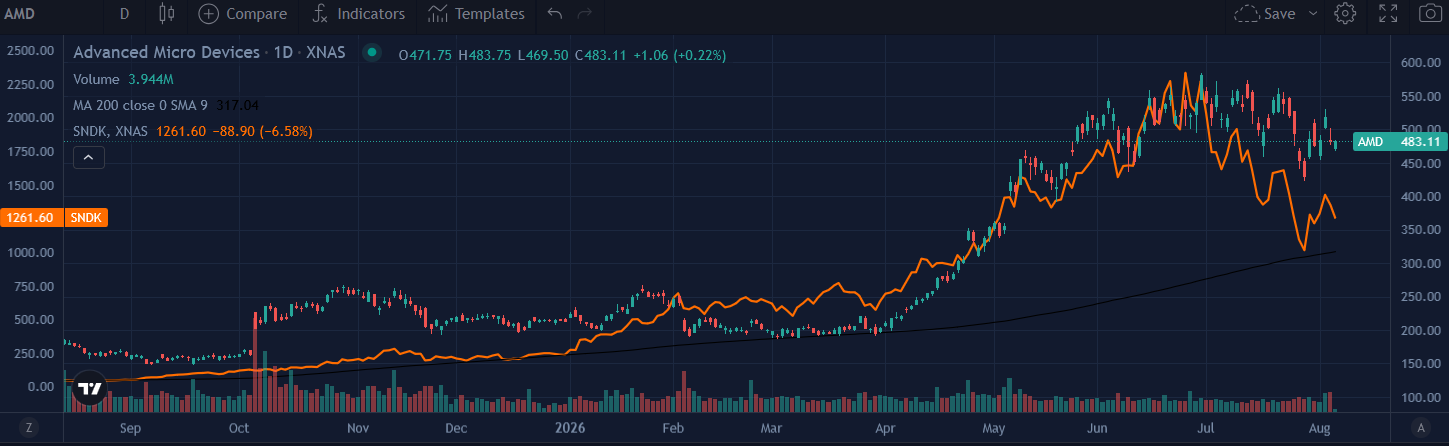Select the Volume 3.944M legend row

tap(125, 78)
